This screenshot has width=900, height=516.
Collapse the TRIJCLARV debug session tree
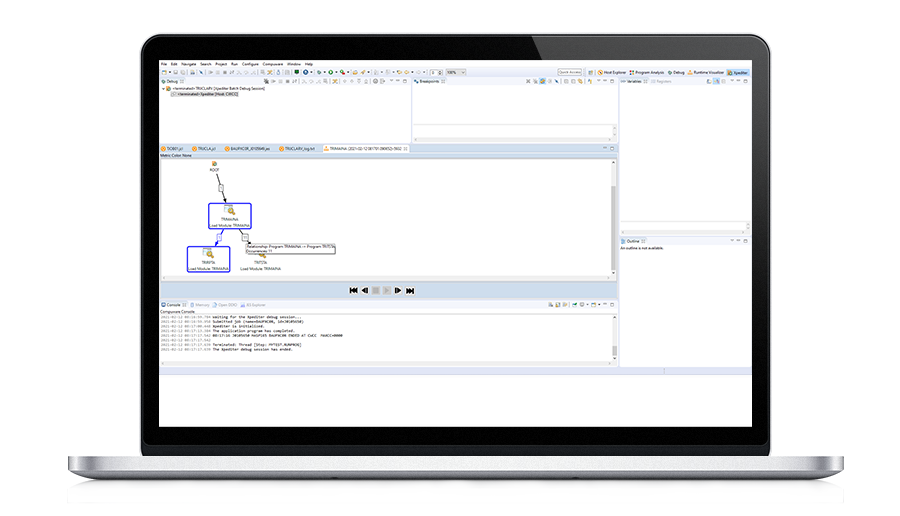tap(164, 88)
